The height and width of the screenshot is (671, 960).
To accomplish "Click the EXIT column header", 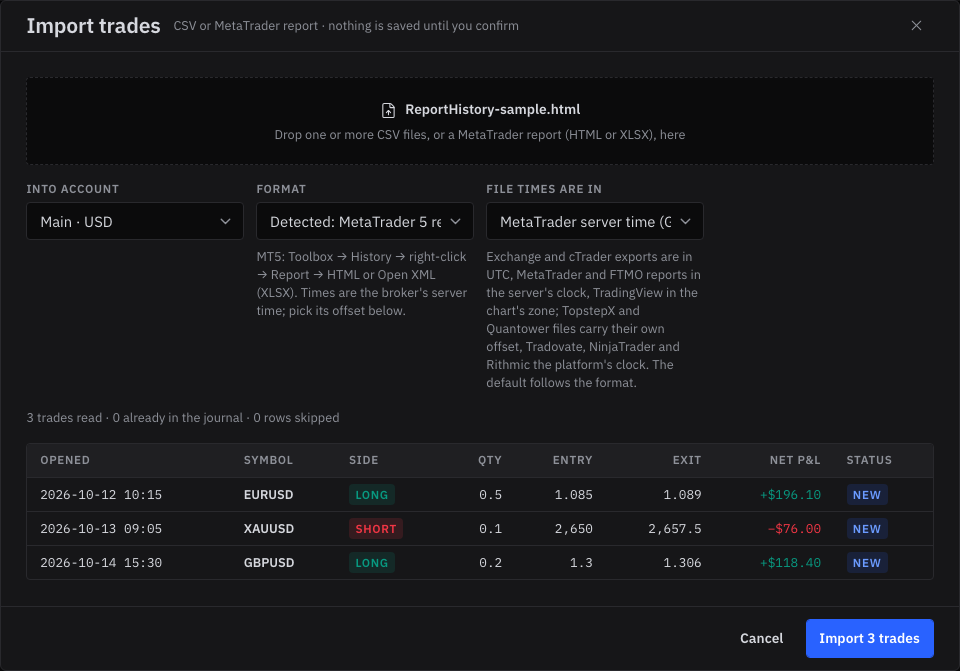I will (x=687, y=460).
